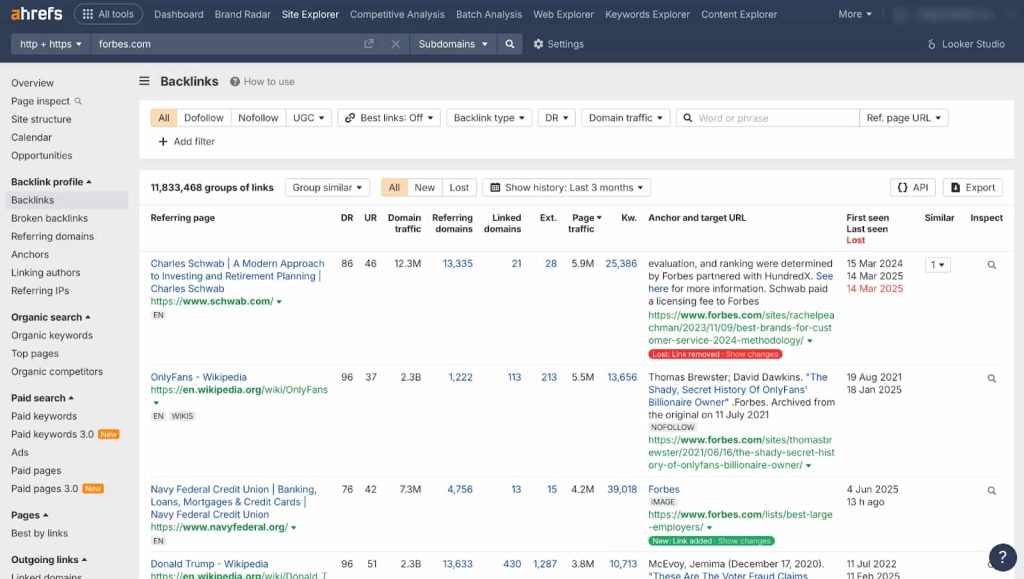Click the API button

[912, 187]
